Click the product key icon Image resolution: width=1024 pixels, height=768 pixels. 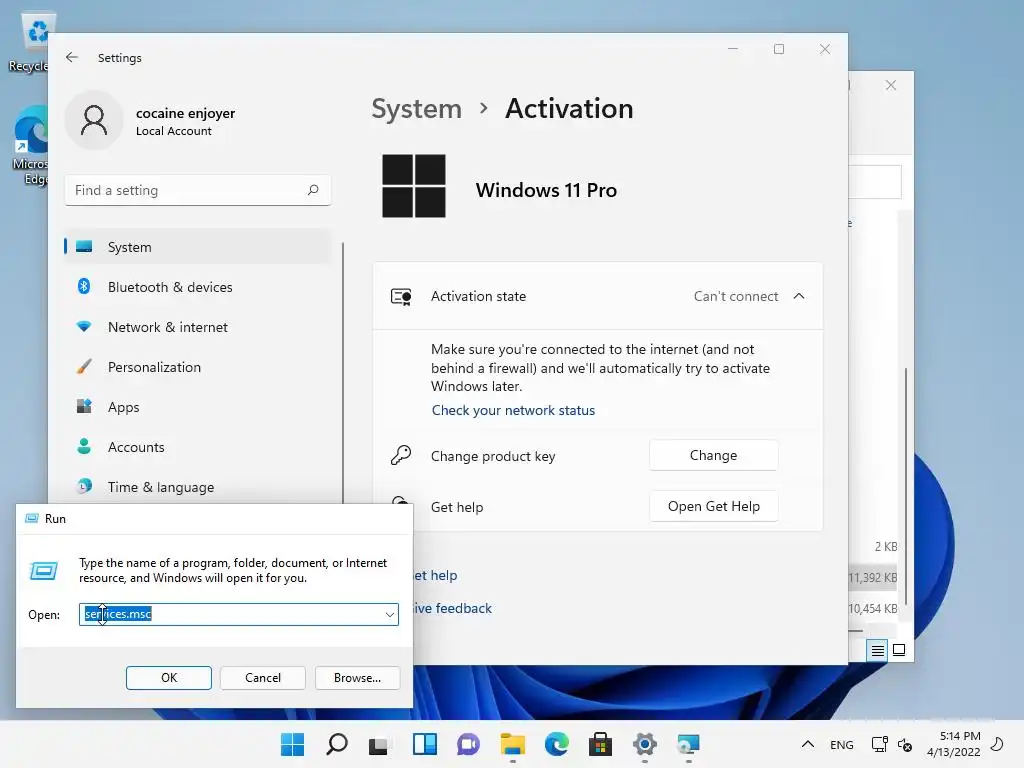tap(401, 455)
